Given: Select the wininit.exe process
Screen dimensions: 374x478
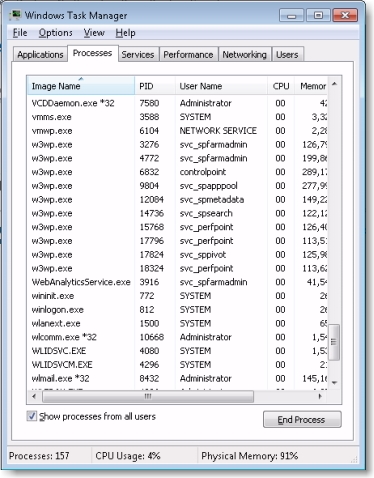Looking at the screenshot, I should (177, 296).
